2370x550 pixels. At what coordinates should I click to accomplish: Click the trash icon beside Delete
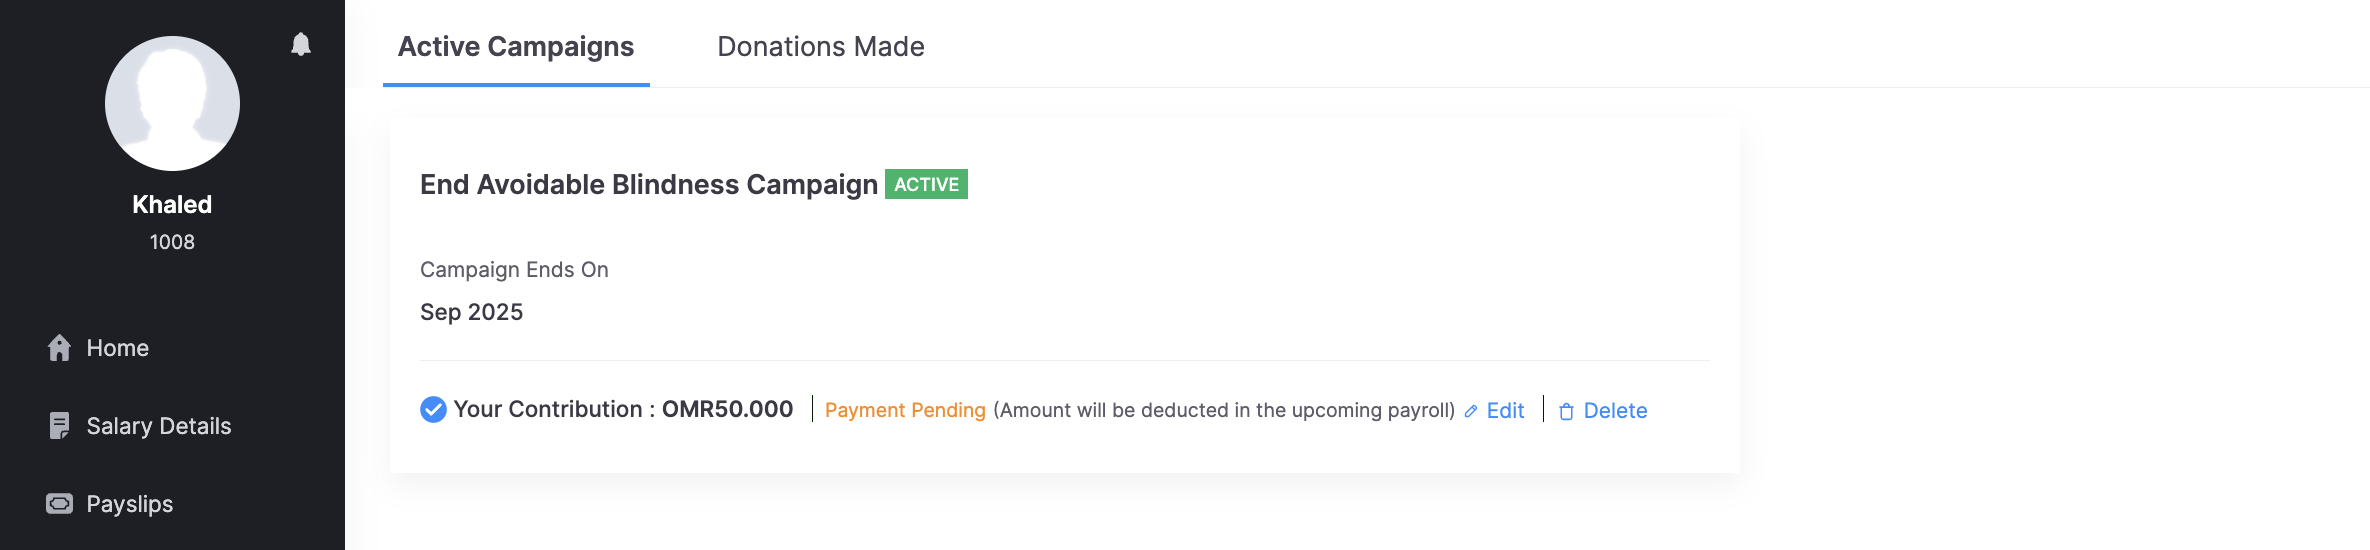click(1566, 411)
